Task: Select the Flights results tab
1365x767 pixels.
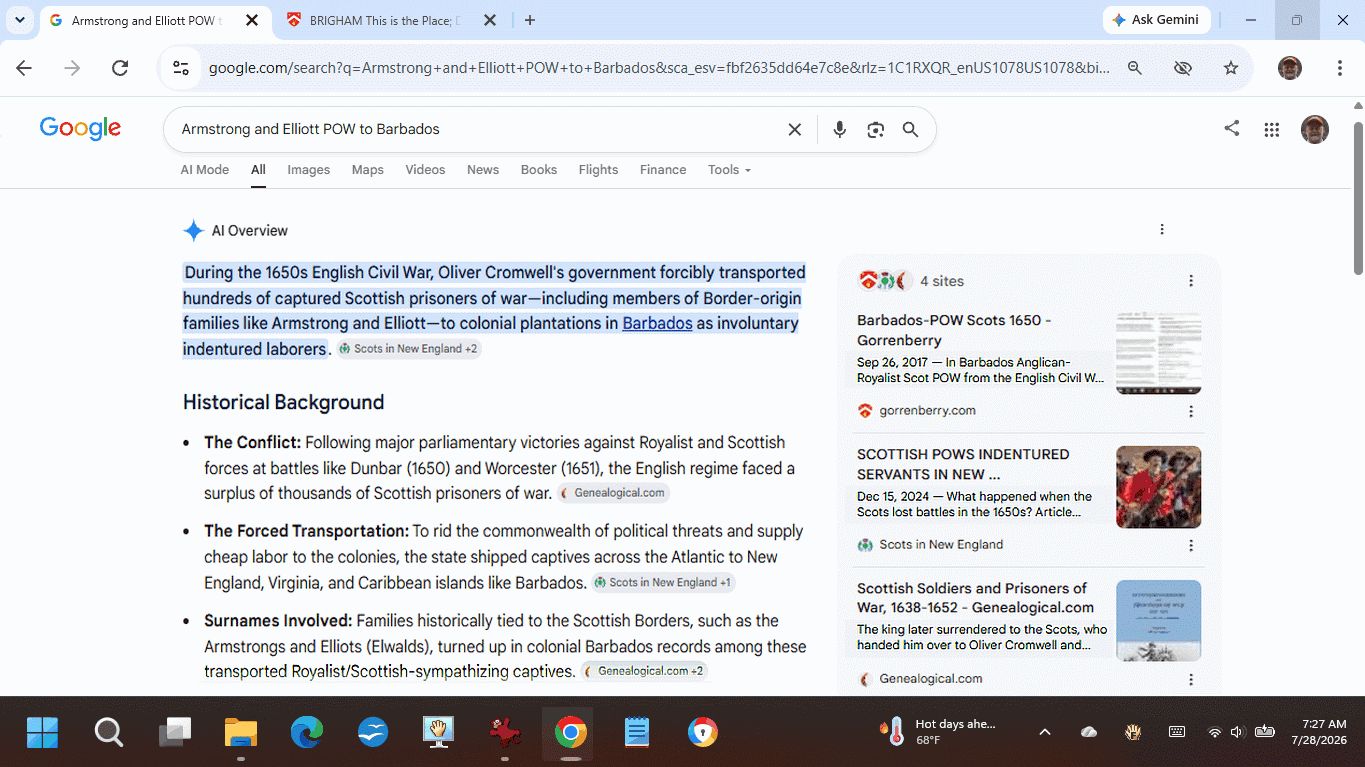Action: tap(598, 170)
